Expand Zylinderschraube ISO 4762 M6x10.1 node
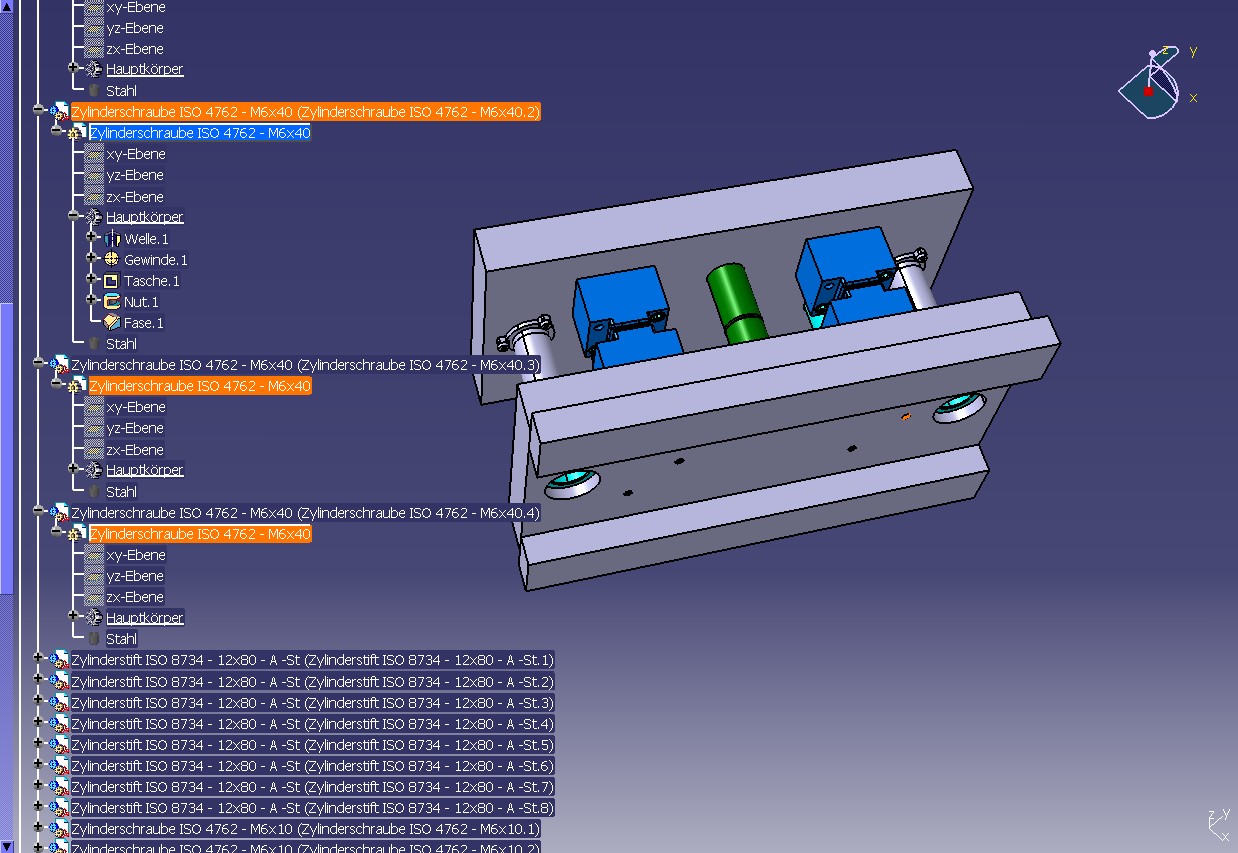The image size is (1238, 853). (38, 827)
